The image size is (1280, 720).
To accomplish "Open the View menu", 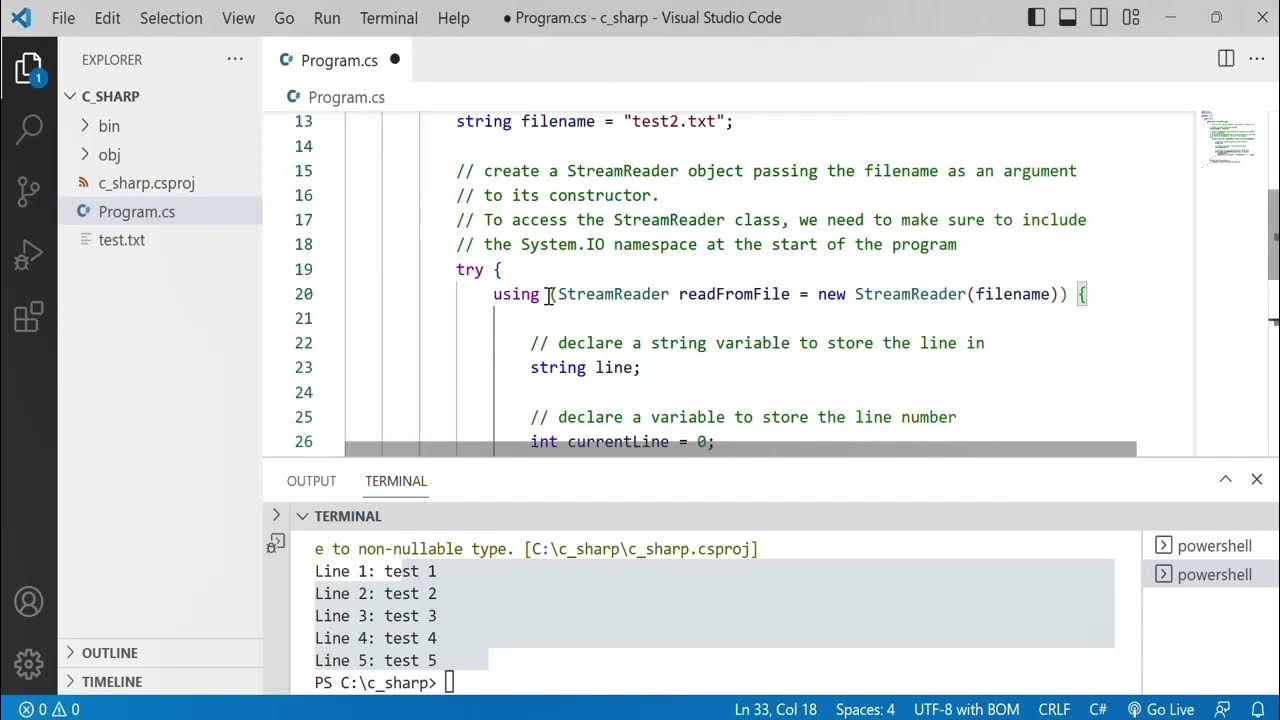I will tap(238, 17).
